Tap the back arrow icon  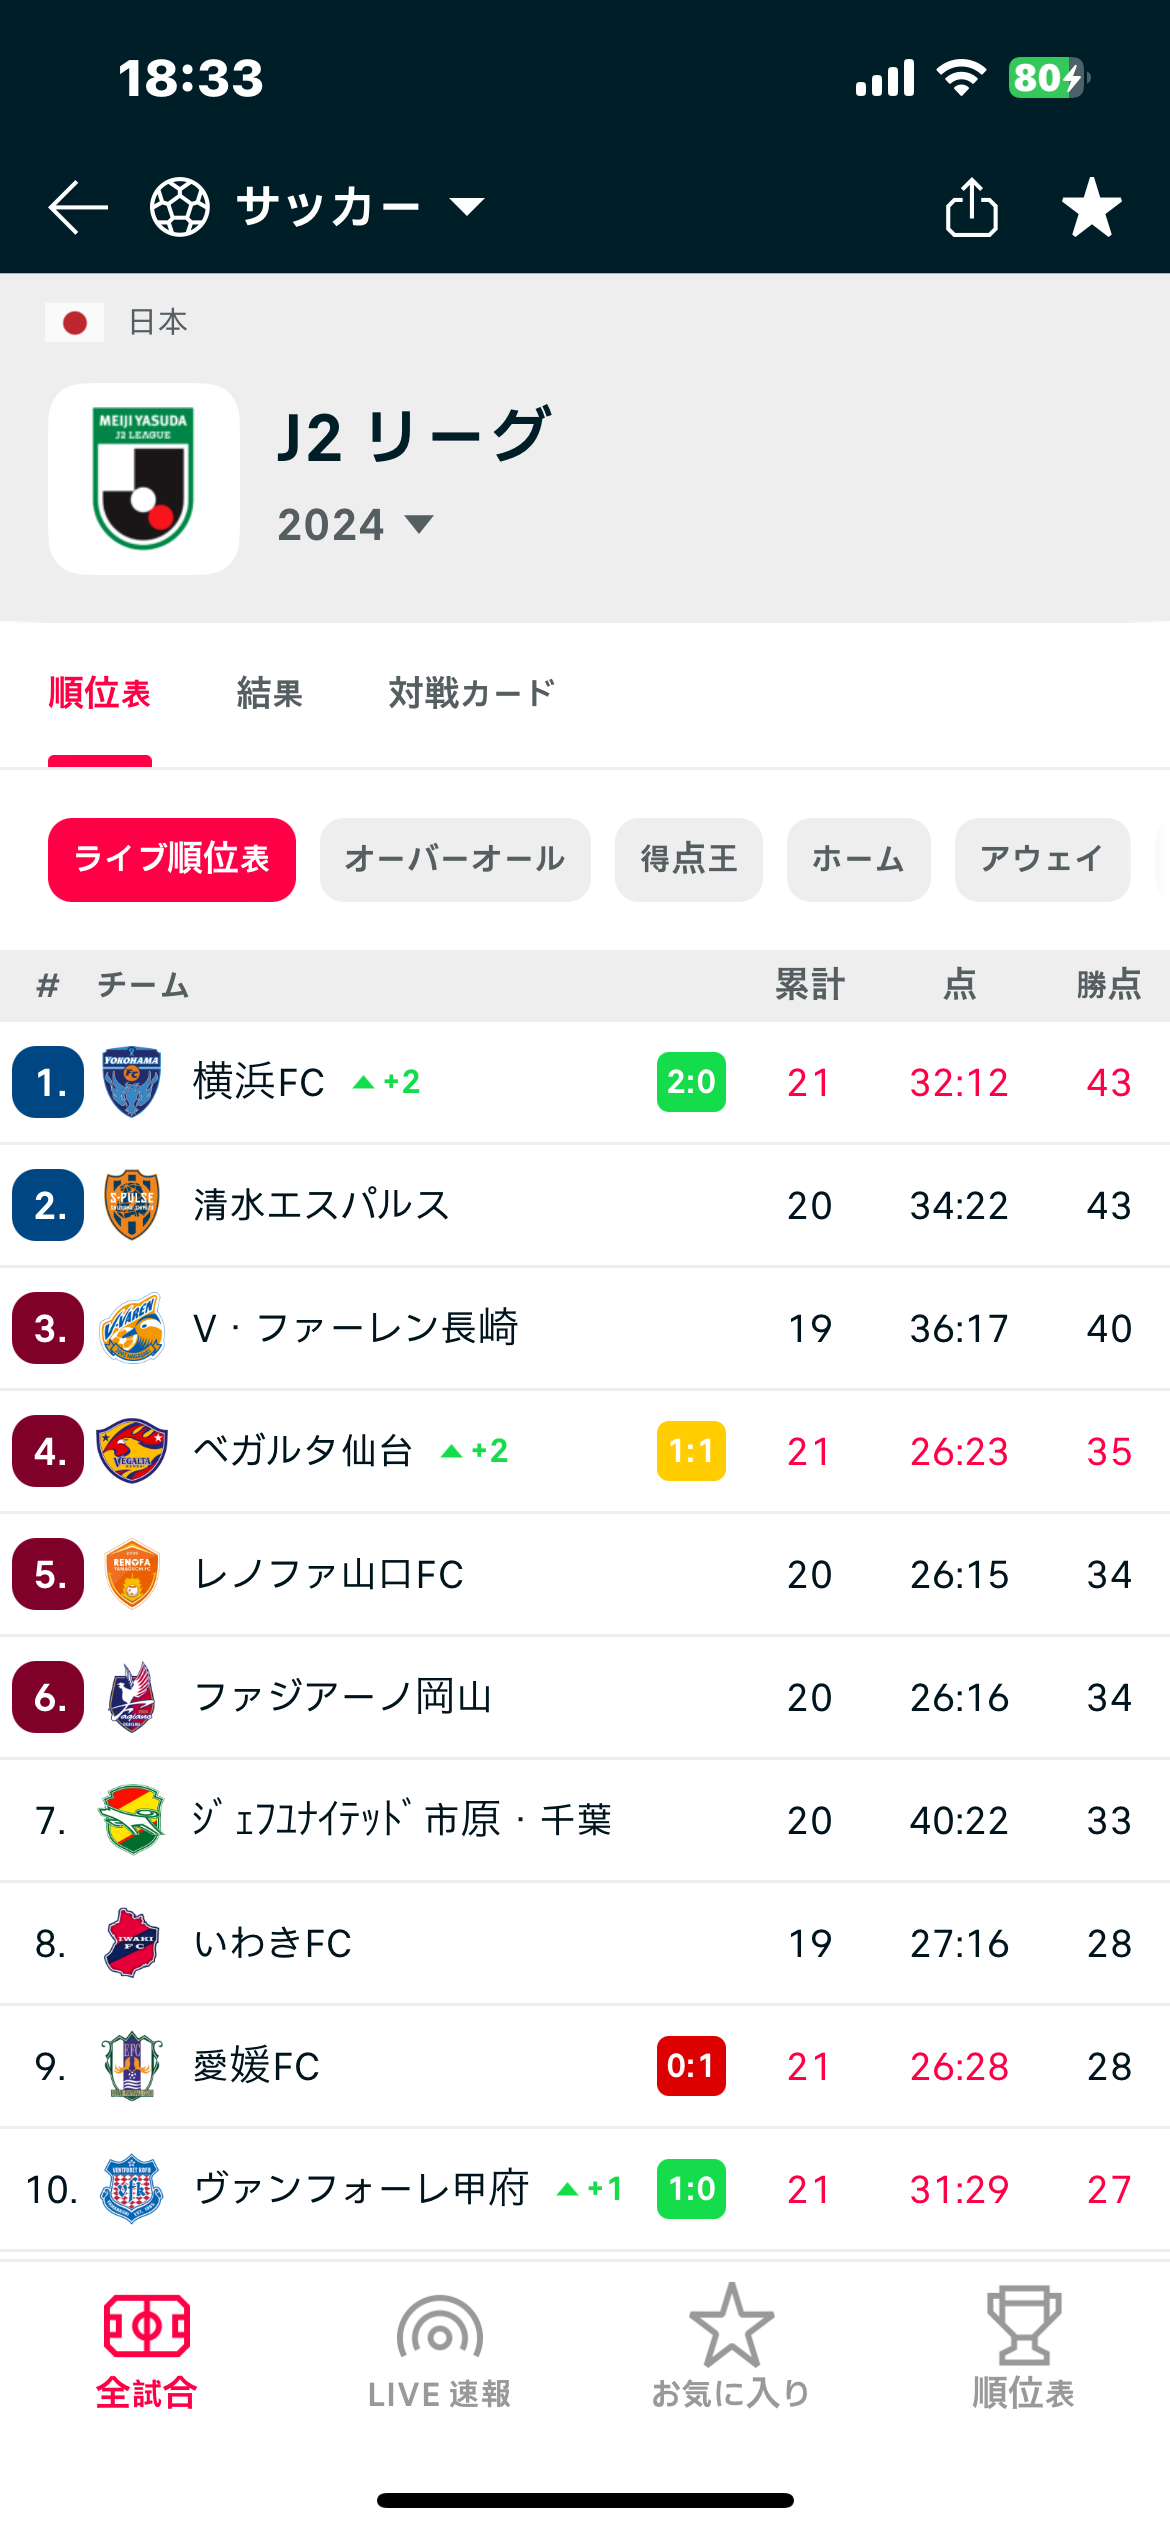pos(78,208)
